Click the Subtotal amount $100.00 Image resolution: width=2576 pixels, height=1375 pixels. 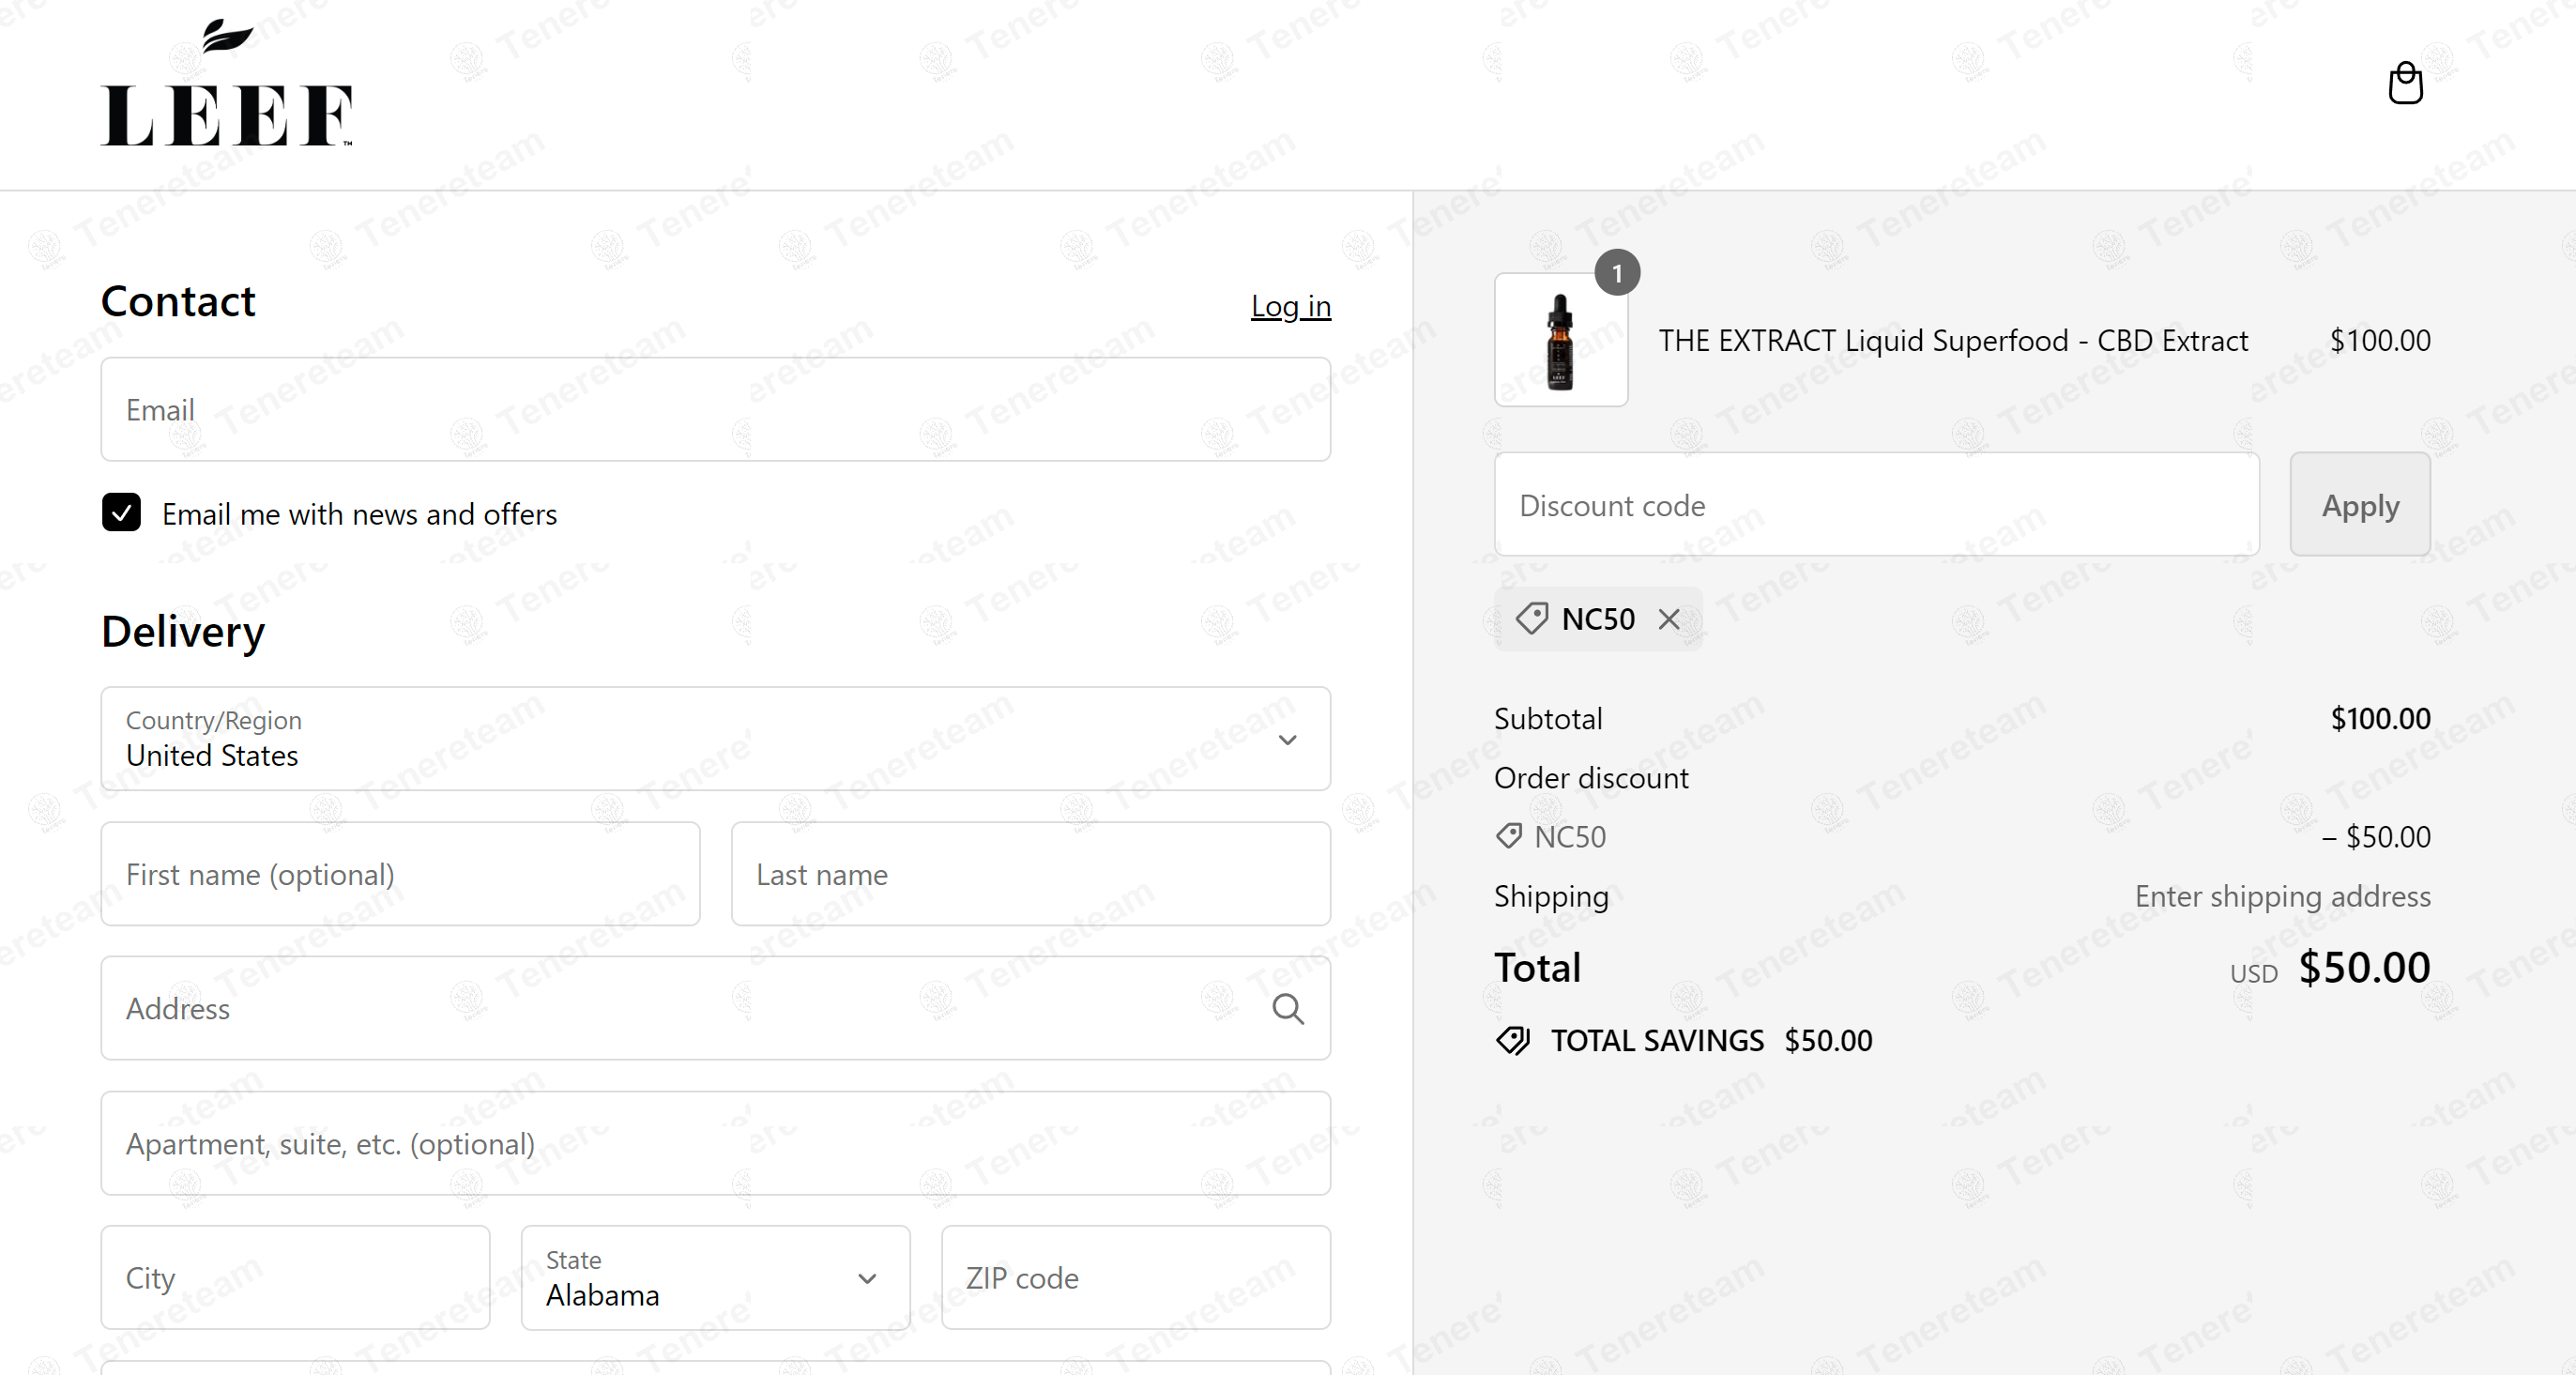point(2380,719)
